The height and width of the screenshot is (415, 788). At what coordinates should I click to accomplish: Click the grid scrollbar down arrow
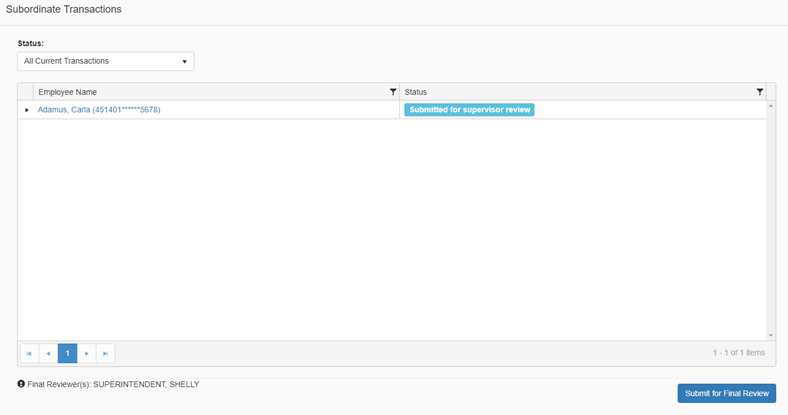click(770, 335)
